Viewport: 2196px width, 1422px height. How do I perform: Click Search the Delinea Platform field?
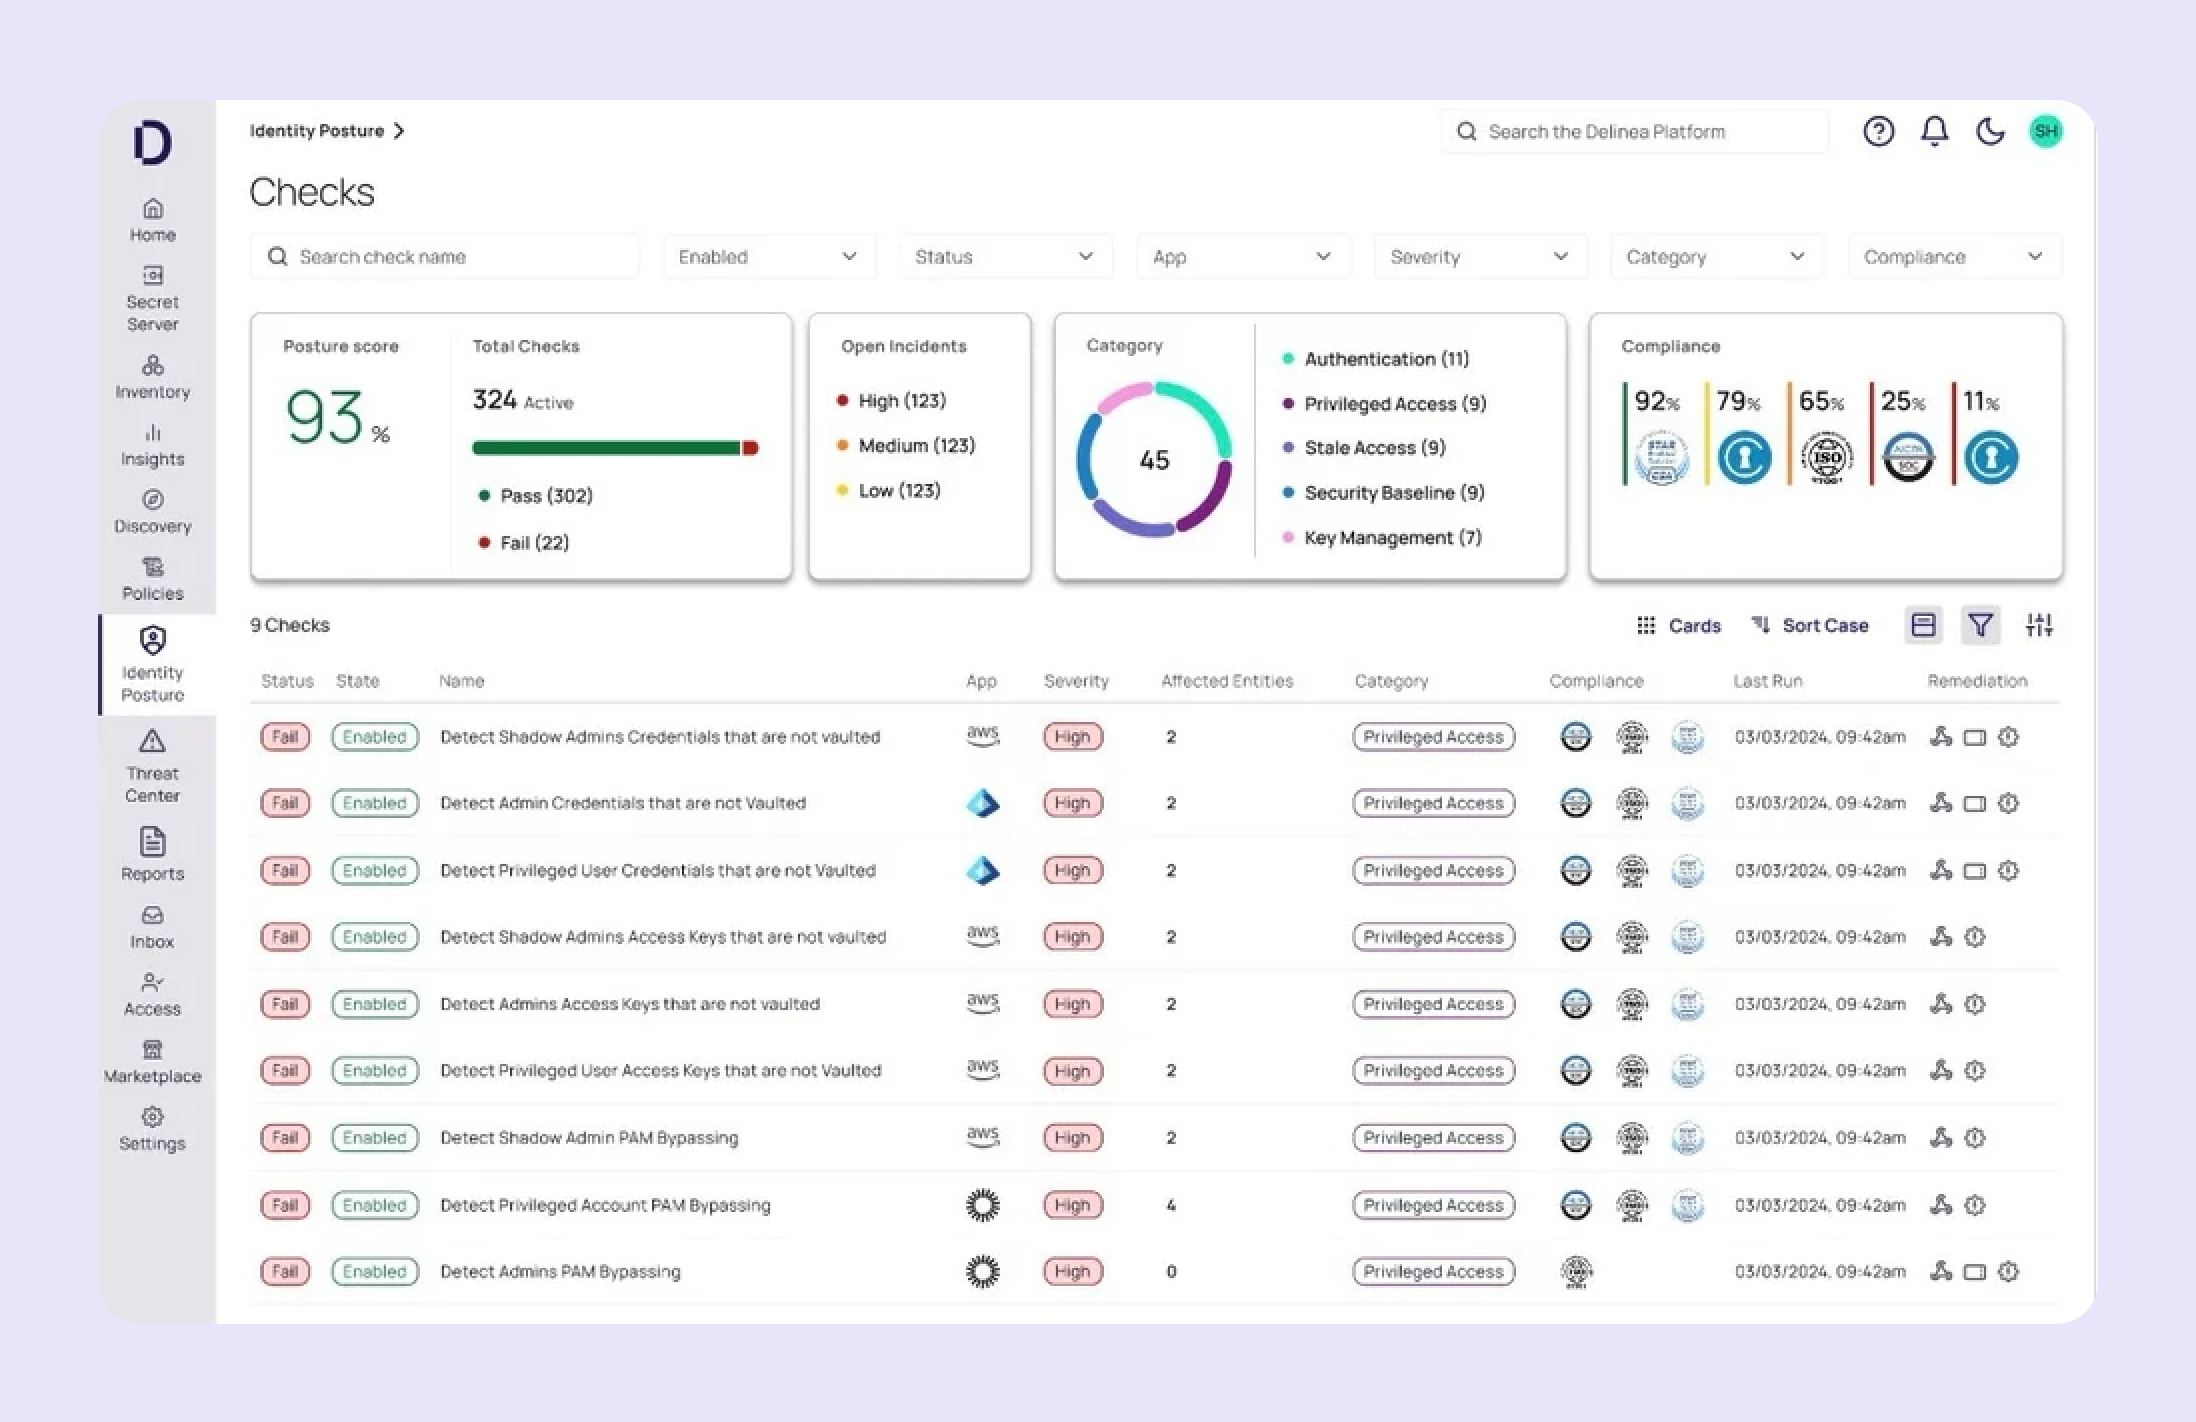click(x=1634, y=131)
